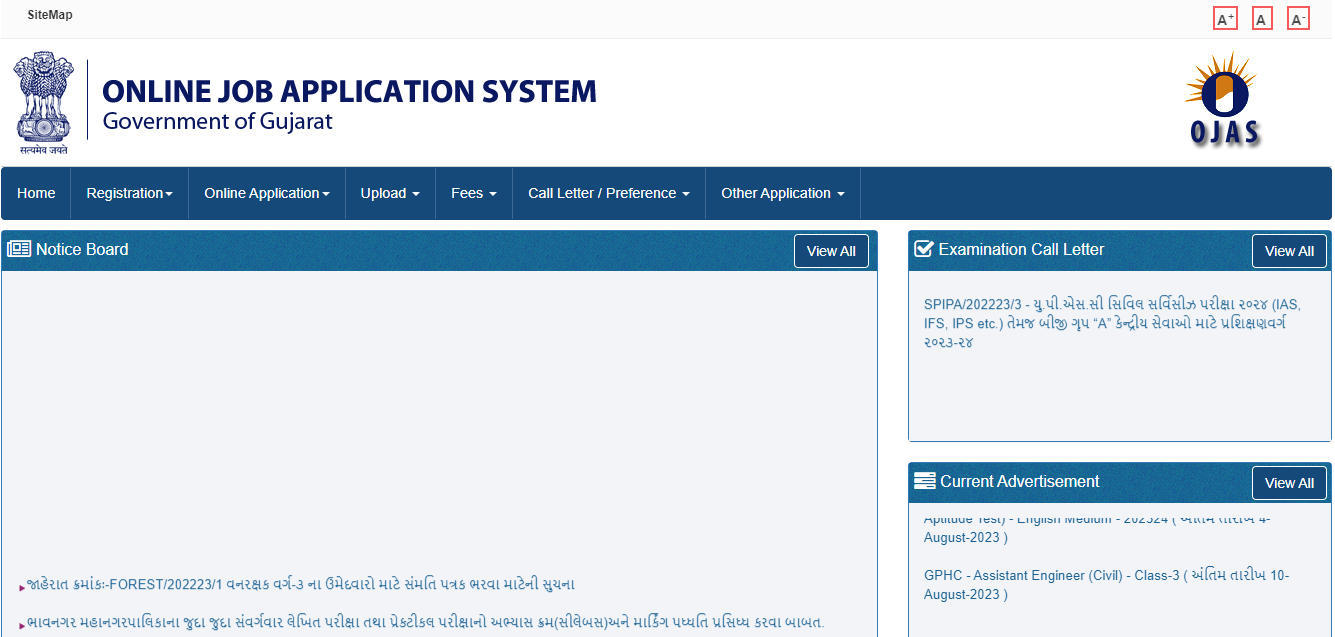The height and width of the screenshot is (637, 1335).
Task: View all Examination Call Letters
Action: [x=1289, y=251]
